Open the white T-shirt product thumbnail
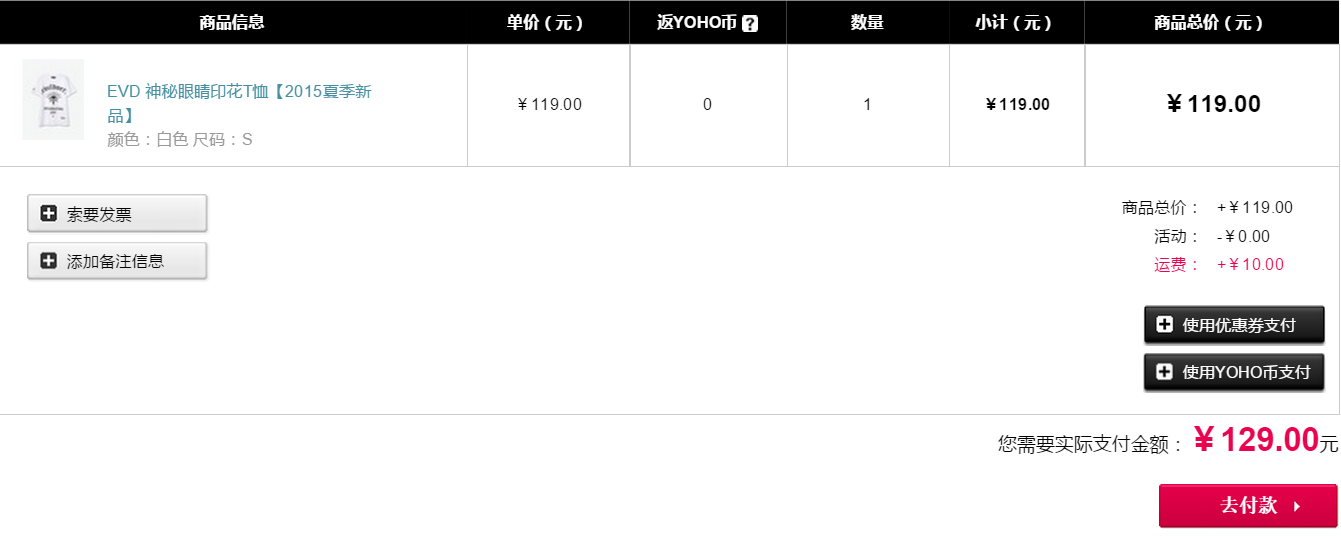 click(53, 99)
